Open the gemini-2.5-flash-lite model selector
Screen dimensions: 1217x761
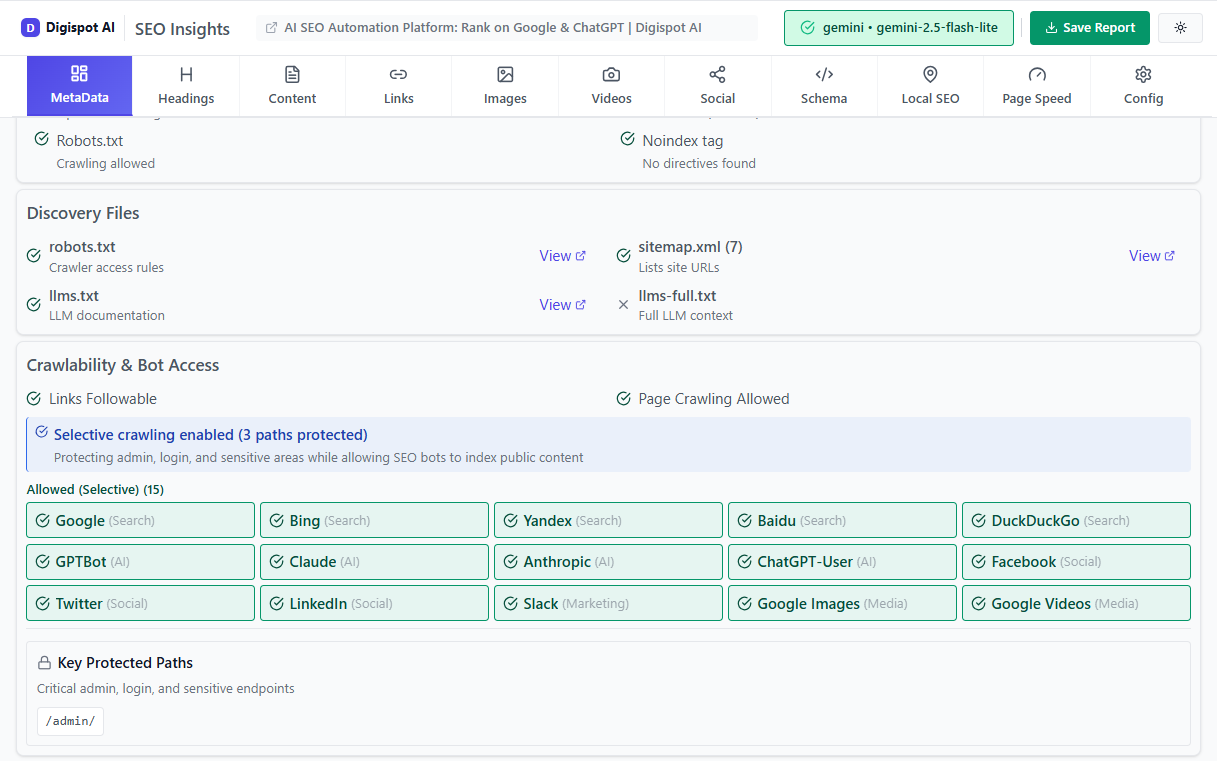pyautogui.click(x=898, y=27)
